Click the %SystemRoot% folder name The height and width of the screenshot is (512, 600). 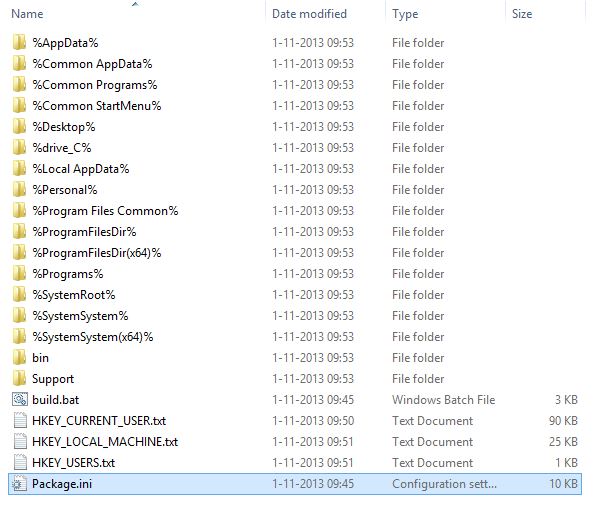coord(74,295)
